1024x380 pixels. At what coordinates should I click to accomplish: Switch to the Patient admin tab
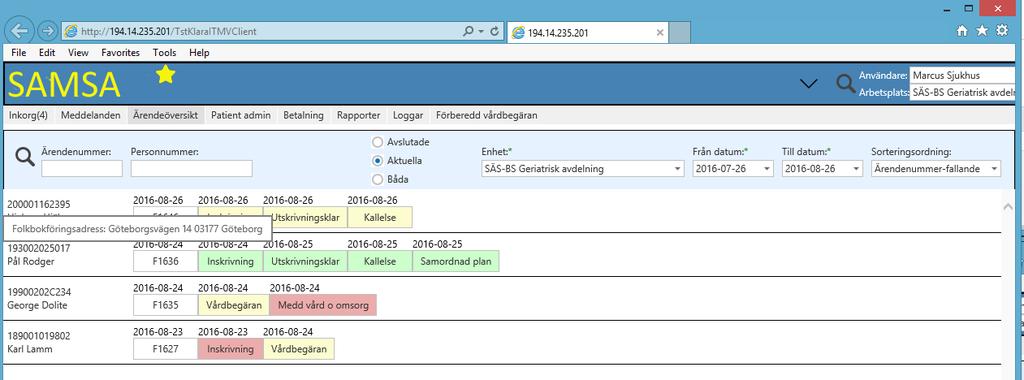coord(241,116)
